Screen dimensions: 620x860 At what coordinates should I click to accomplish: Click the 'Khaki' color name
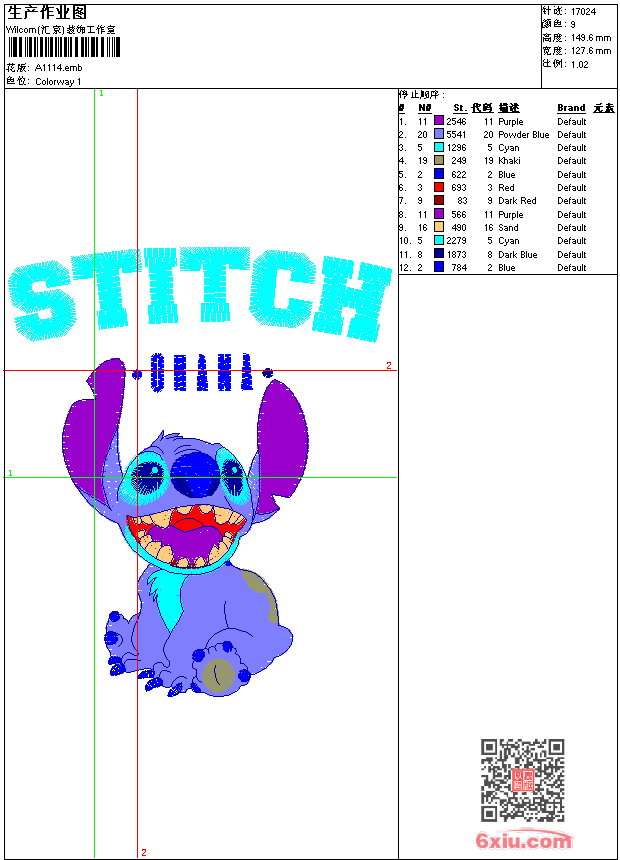(509, 161)
